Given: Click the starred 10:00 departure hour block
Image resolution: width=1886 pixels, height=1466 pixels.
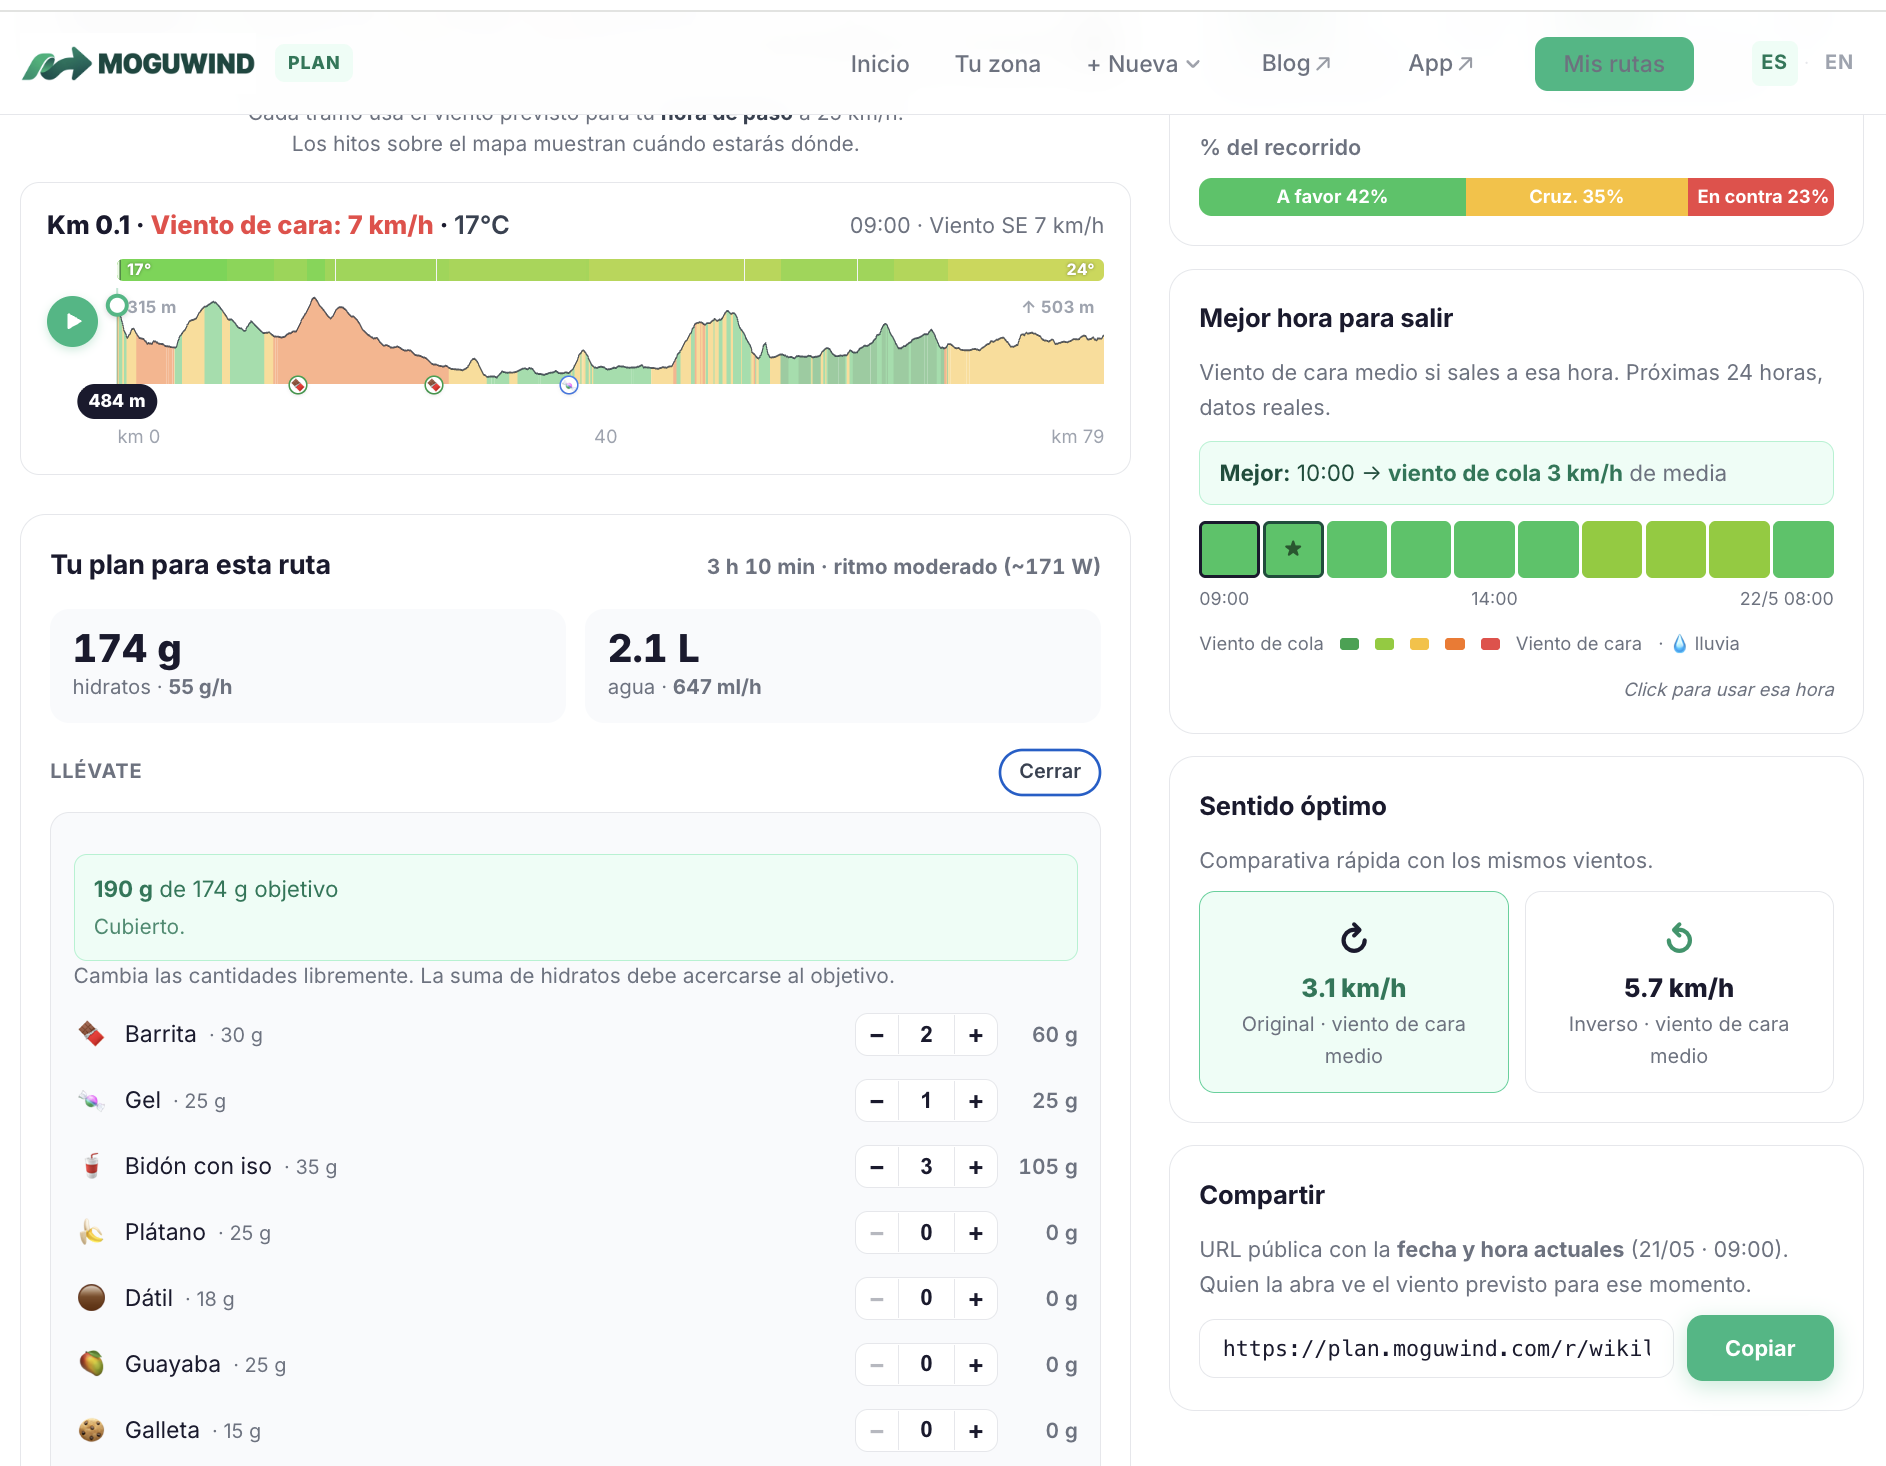Looking at the screenshot, I should tap(1293, 549).
